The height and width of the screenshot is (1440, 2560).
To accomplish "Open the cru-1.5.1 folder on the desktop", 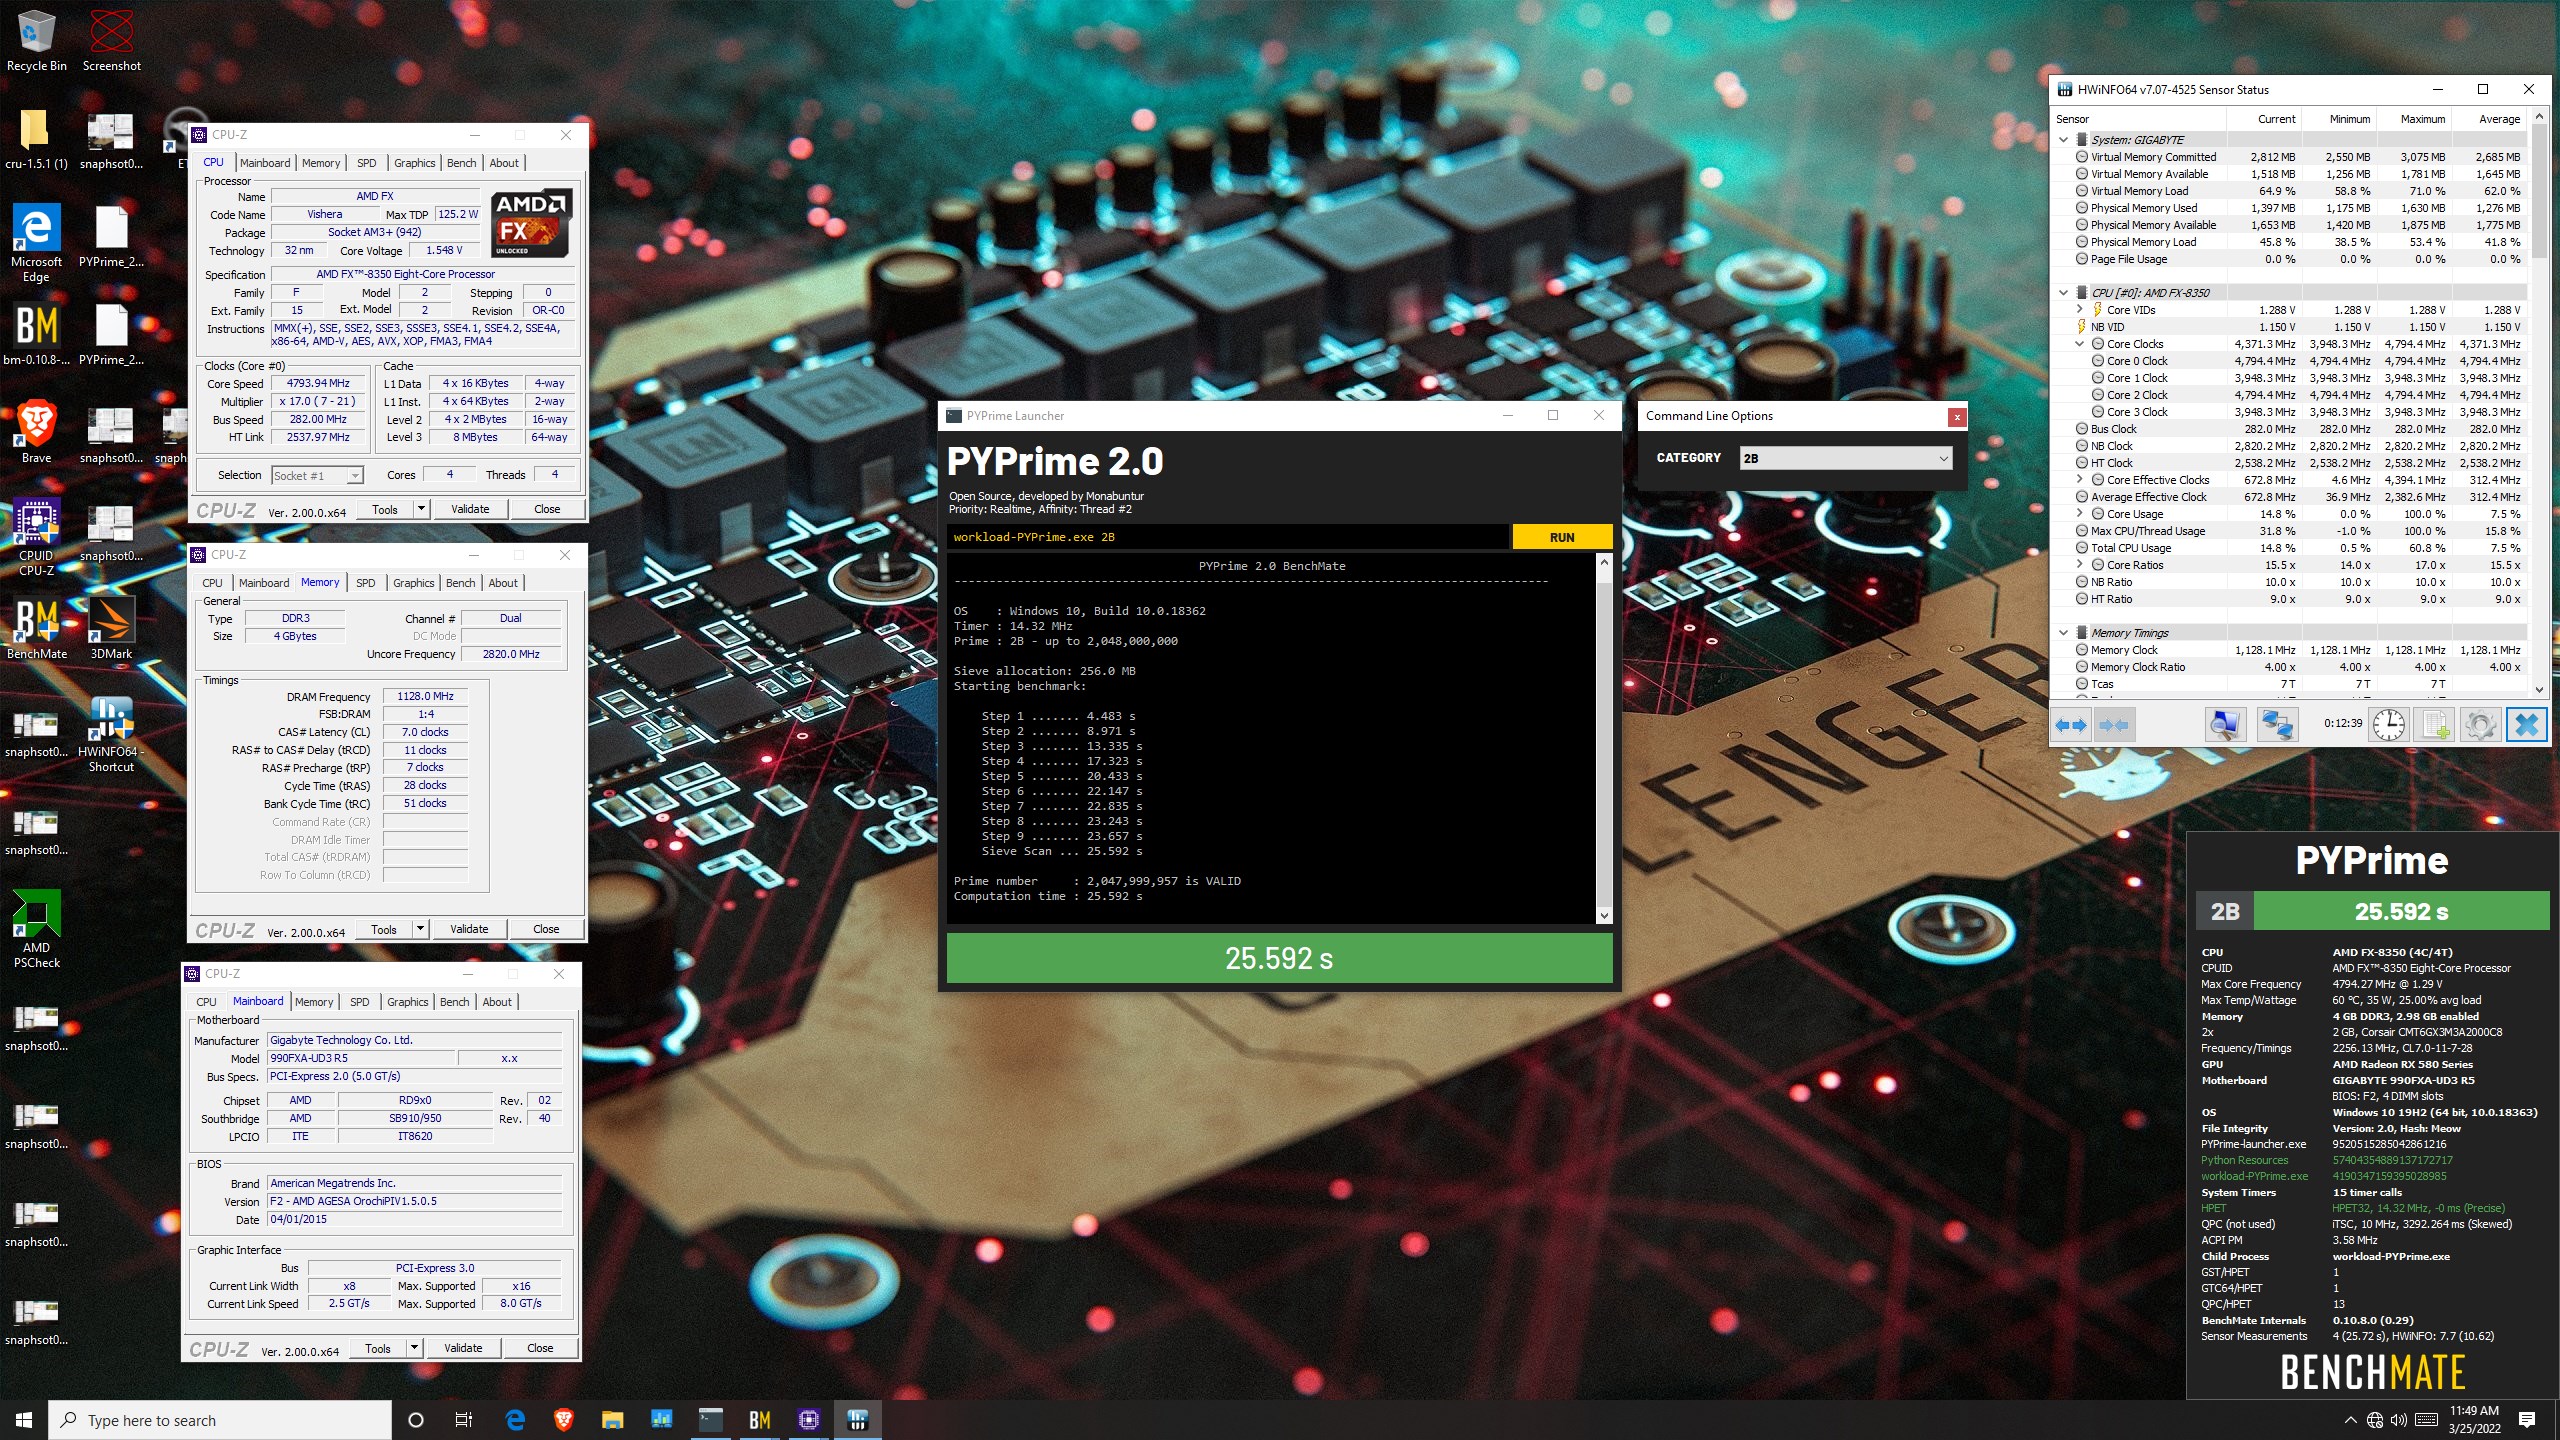I will tap(37, 138).
